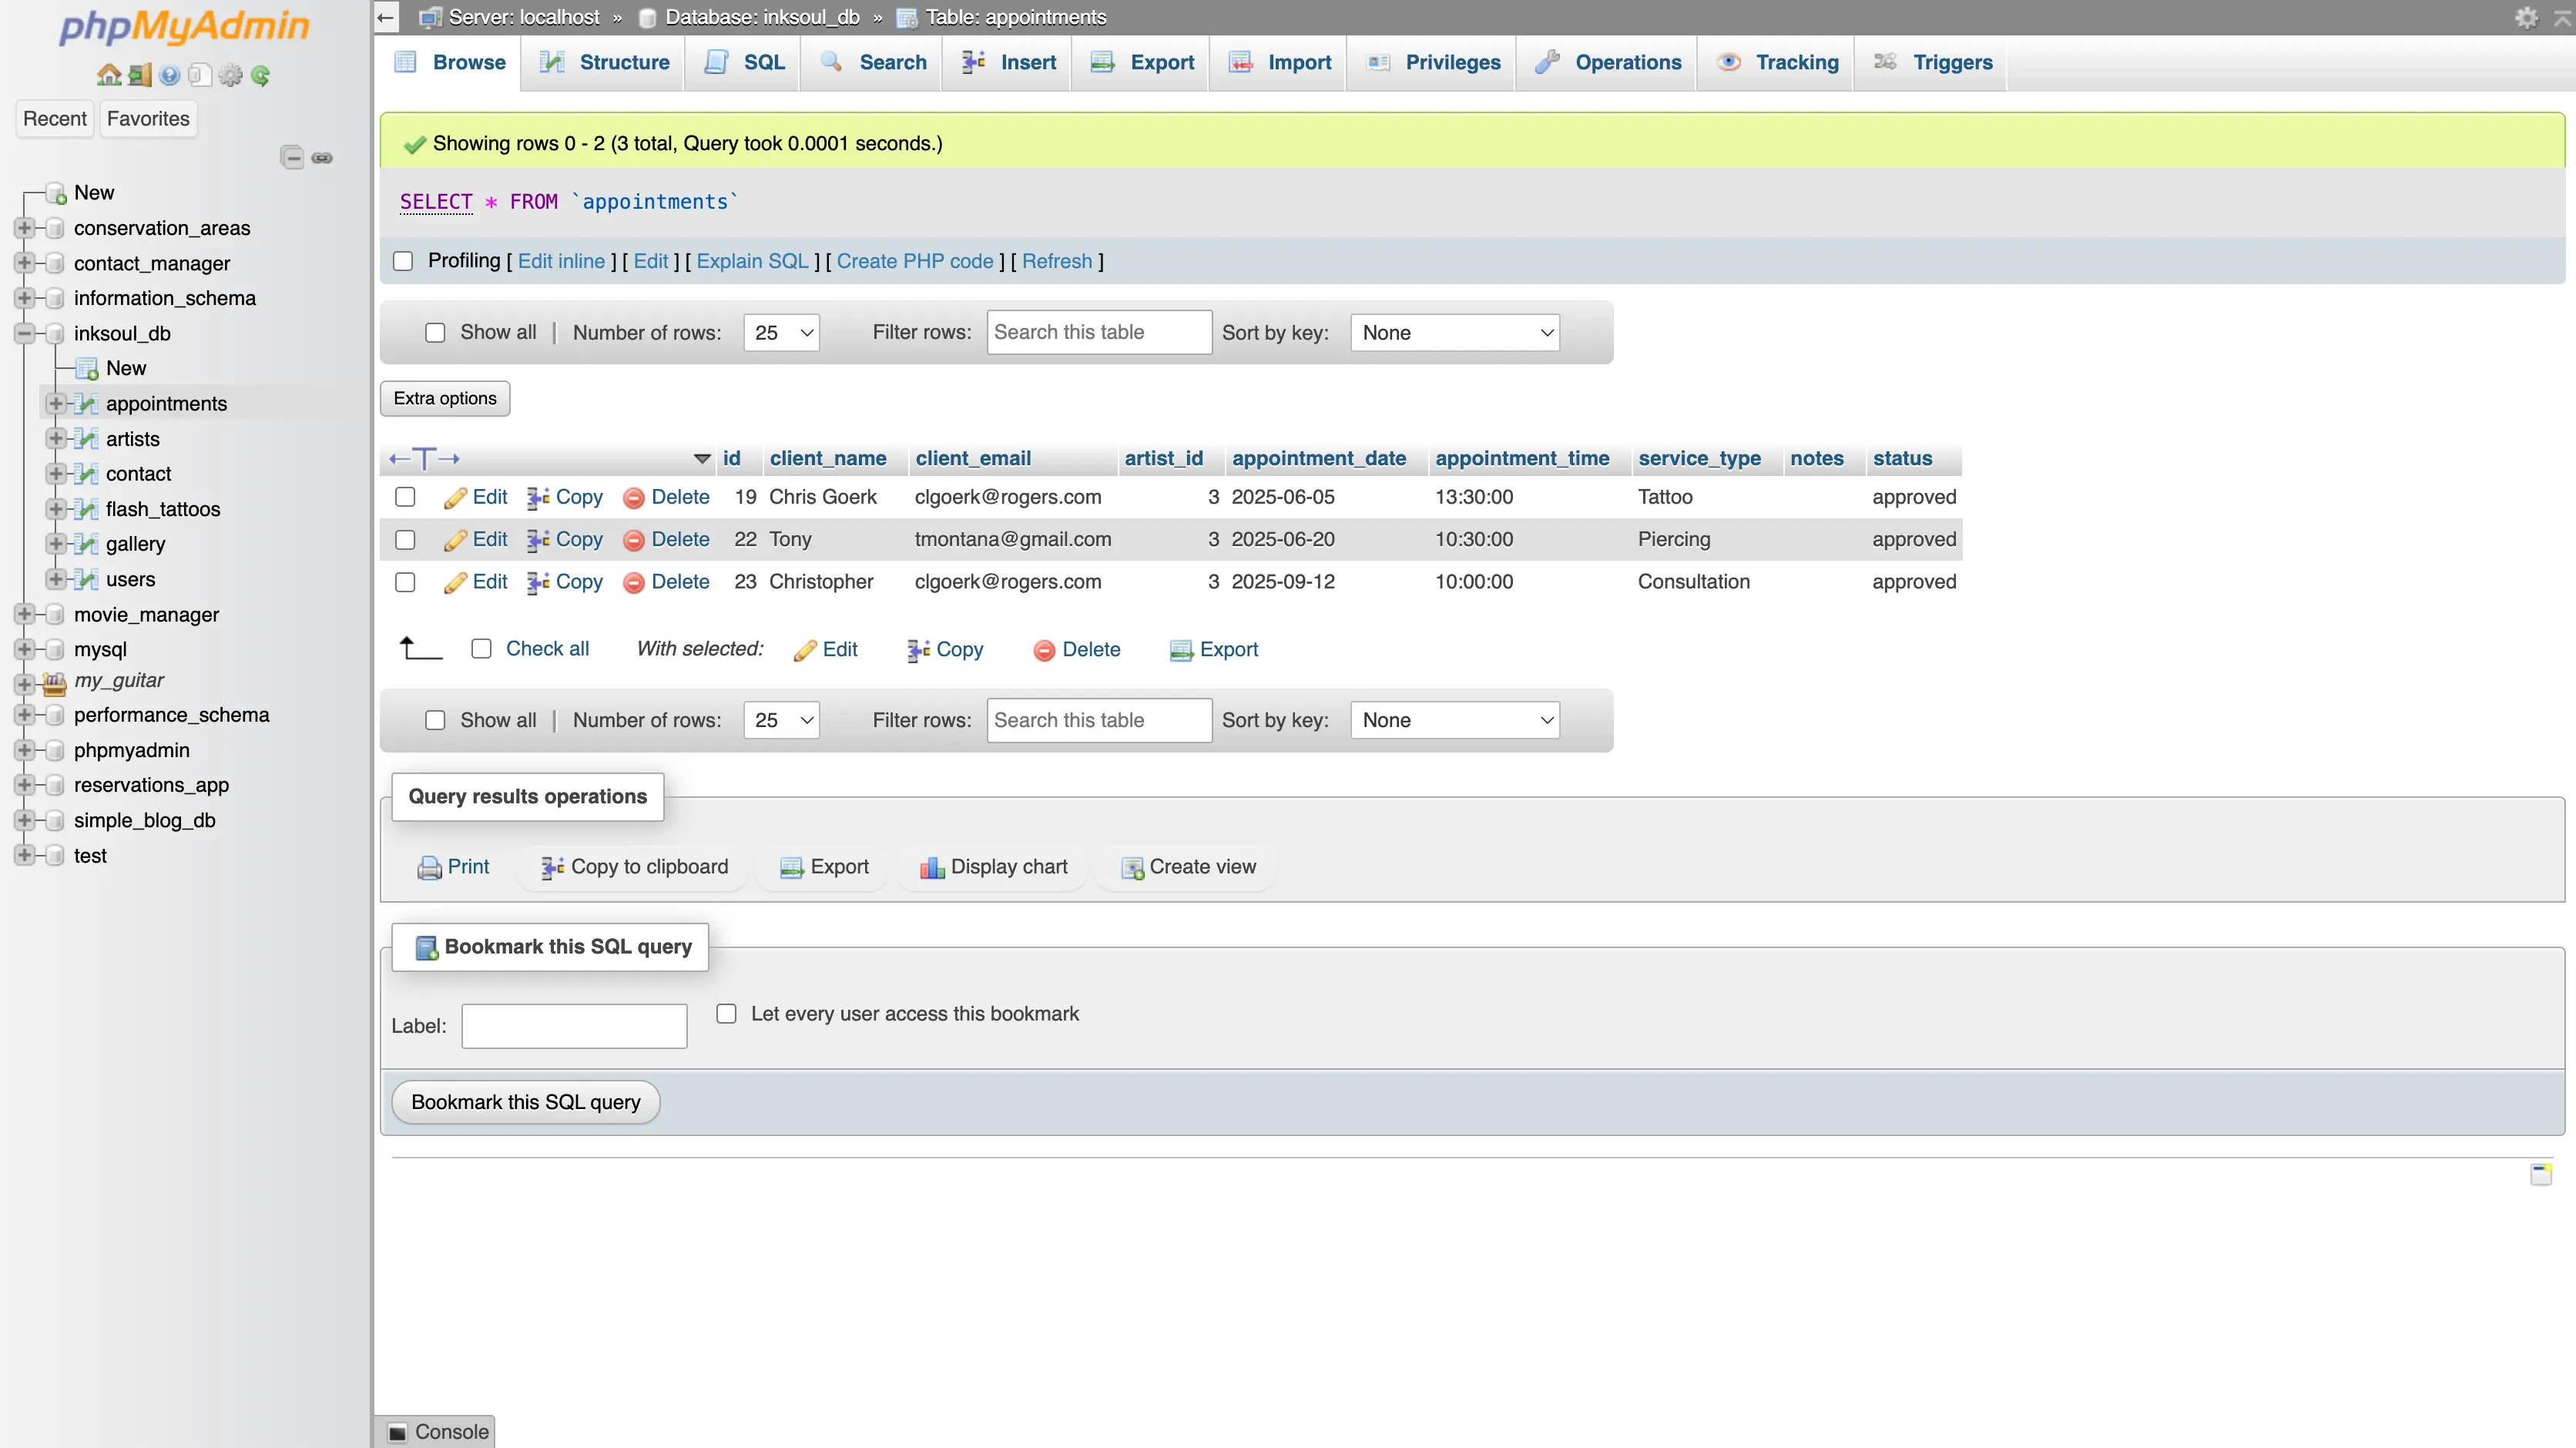Click With selected Delete icon

click(1044, 651)
